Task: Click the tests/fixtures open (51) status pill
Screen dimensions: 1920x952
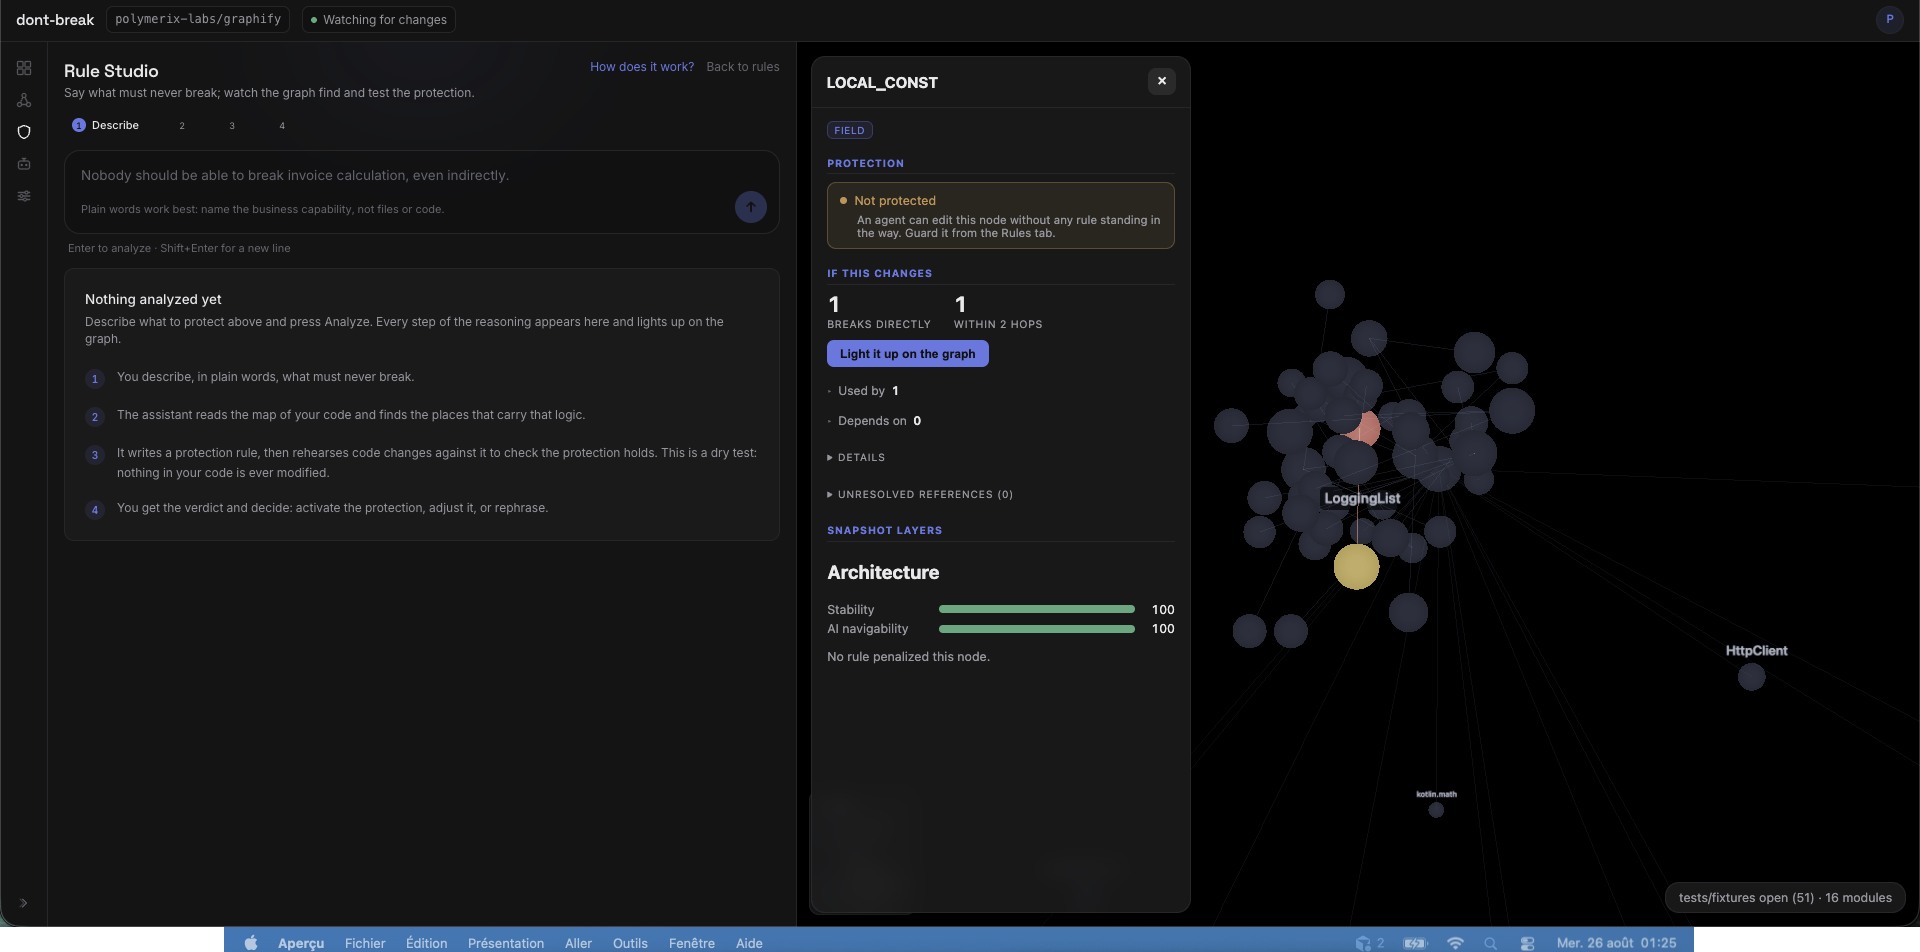Action: pyautogui.click(x=1785, y=898)
